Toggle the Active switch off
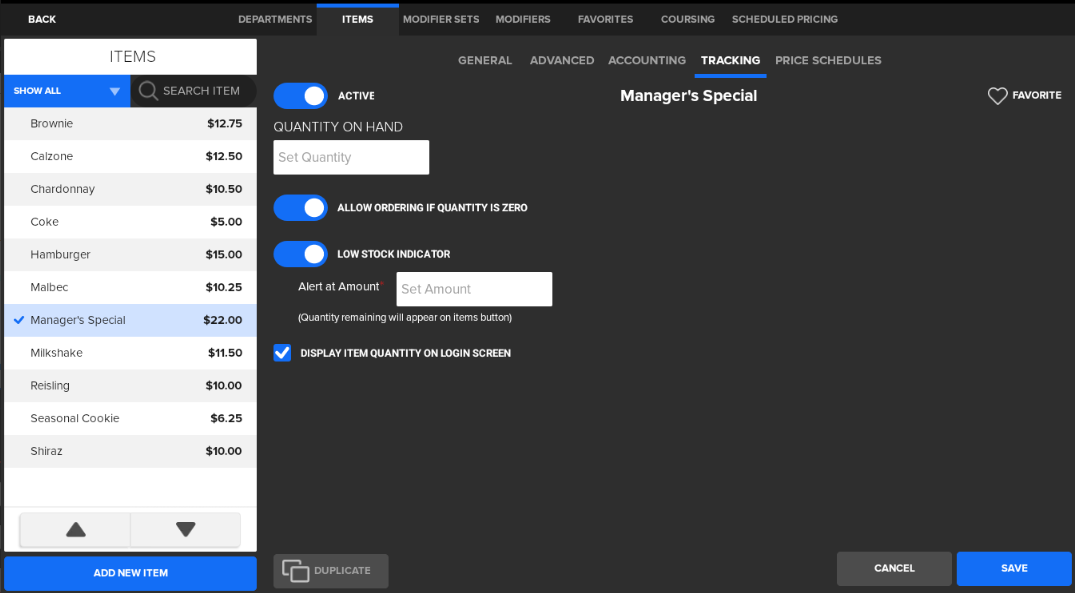Image resolution: width=1075 pixels, height=593 pixels. coord(300,96)
